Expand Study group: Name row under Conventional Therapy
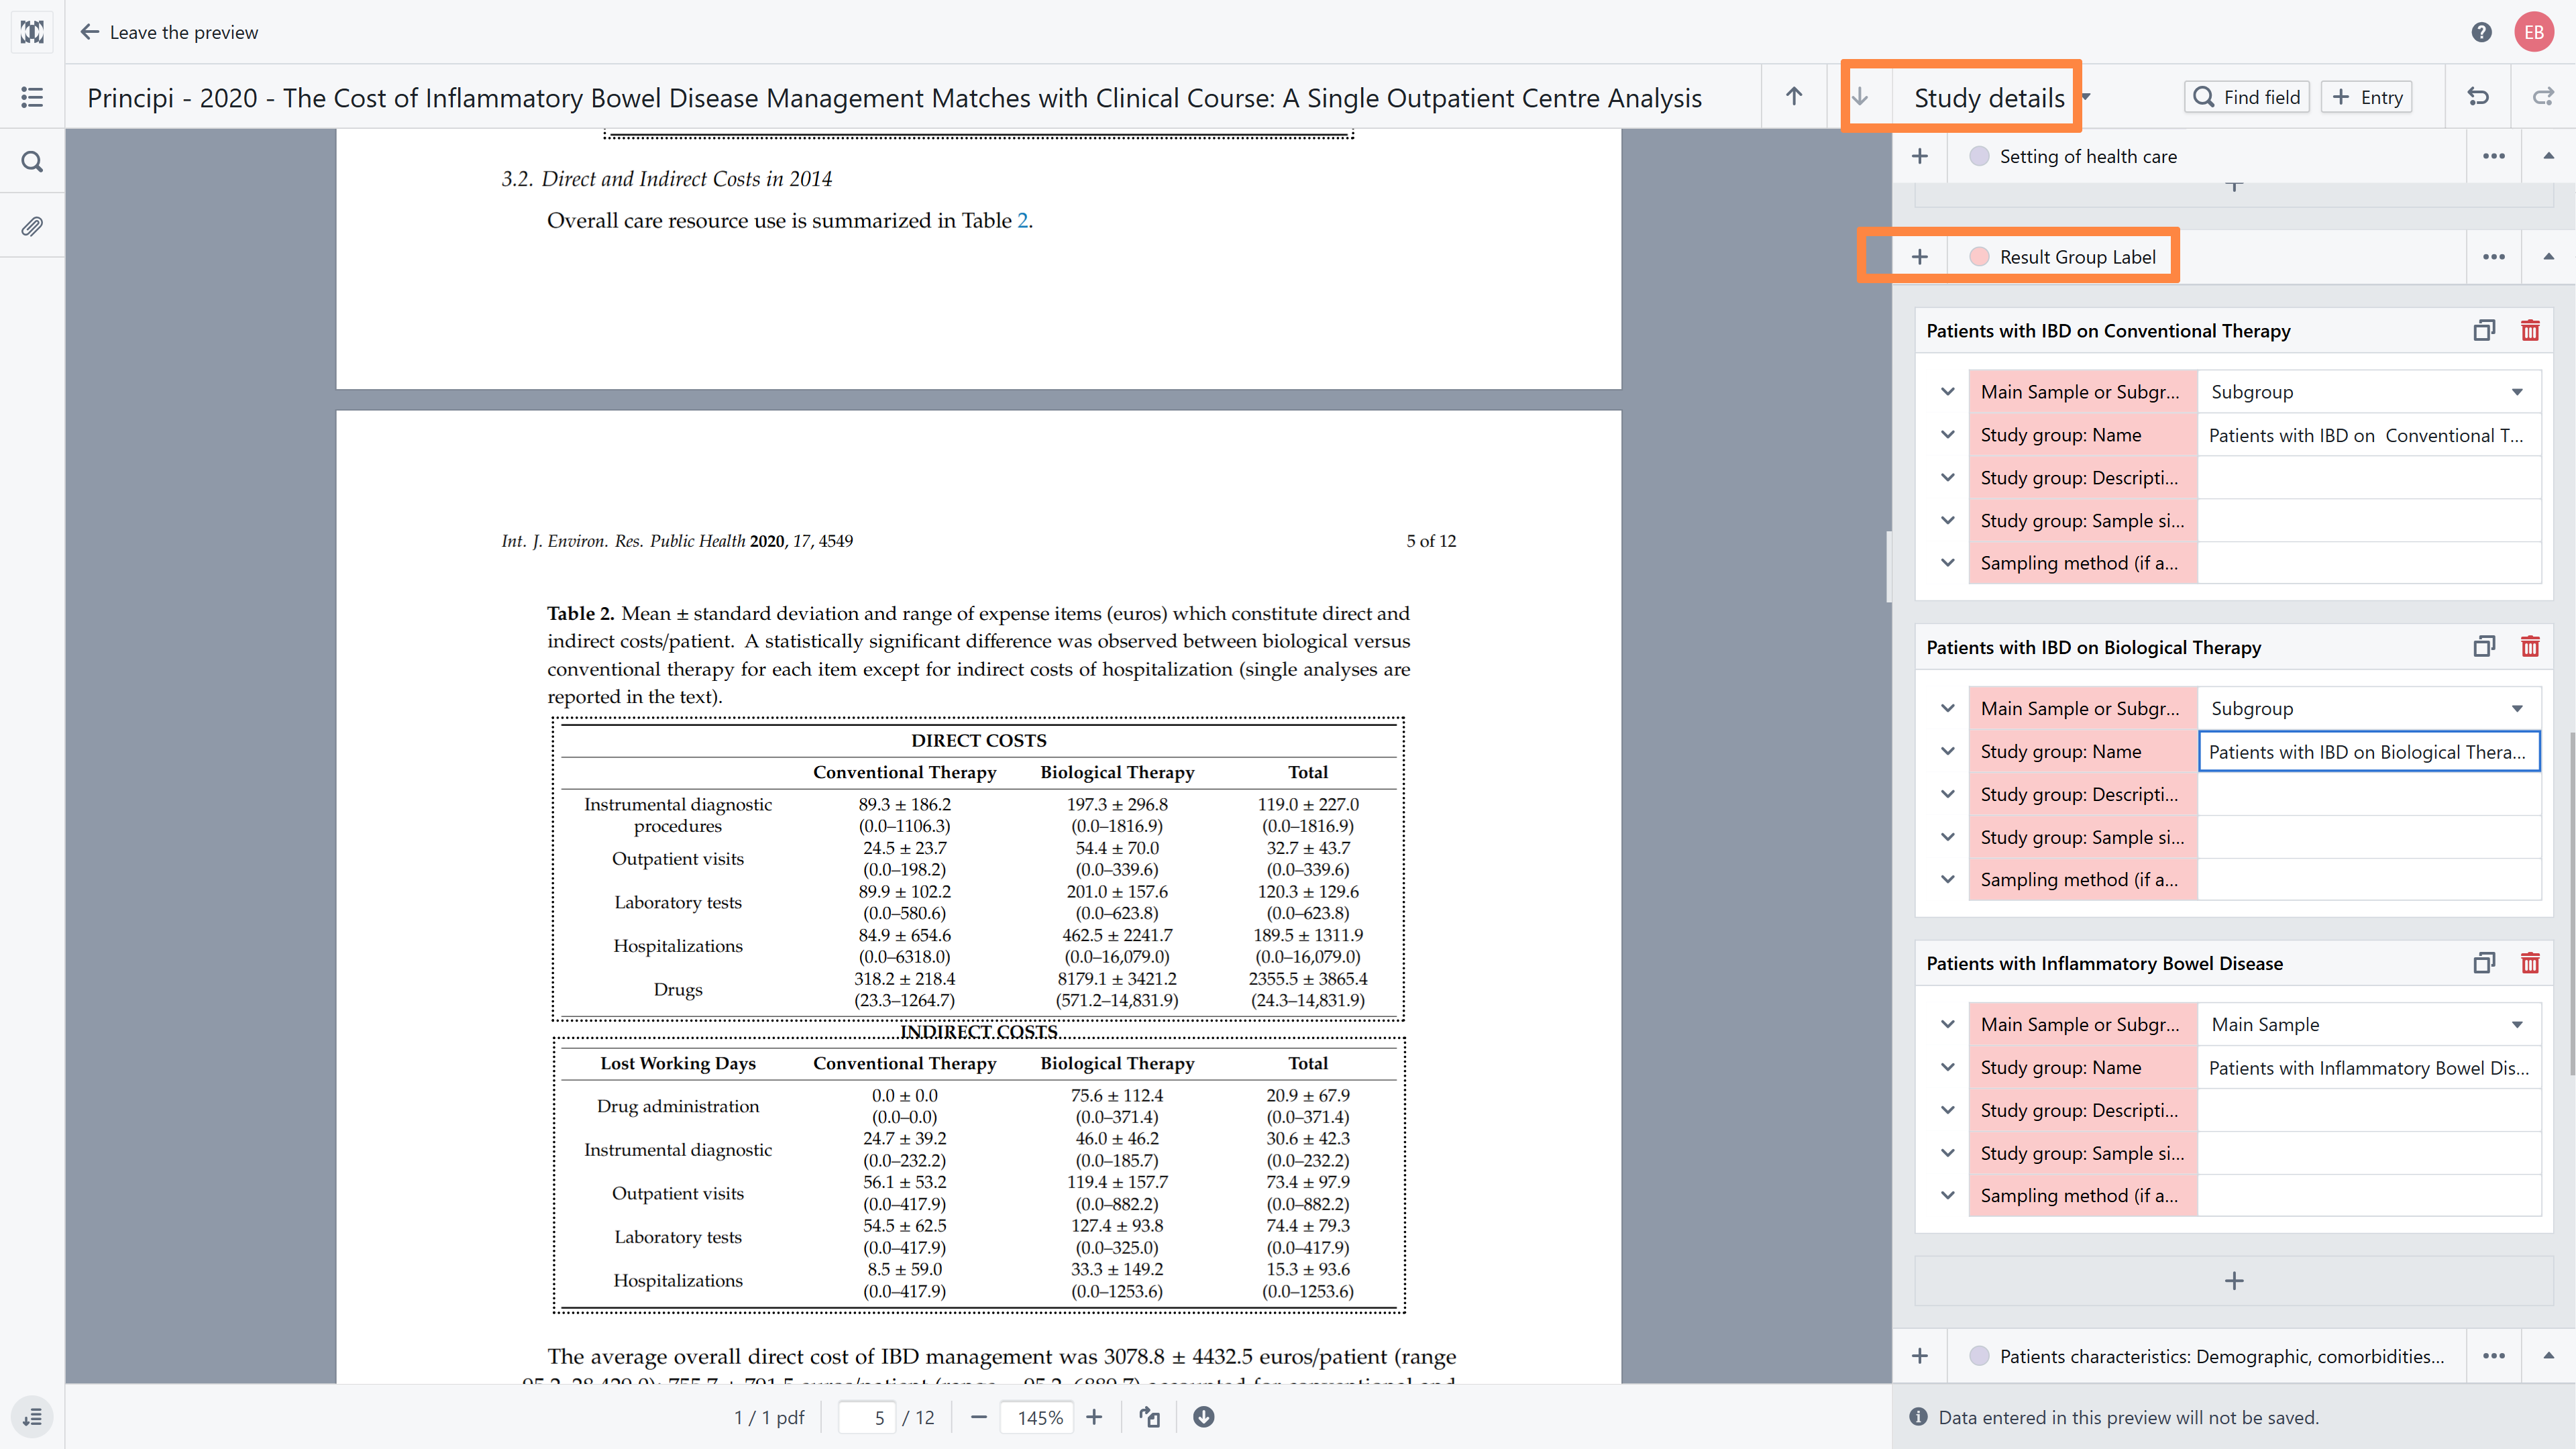 point(1947,435)
